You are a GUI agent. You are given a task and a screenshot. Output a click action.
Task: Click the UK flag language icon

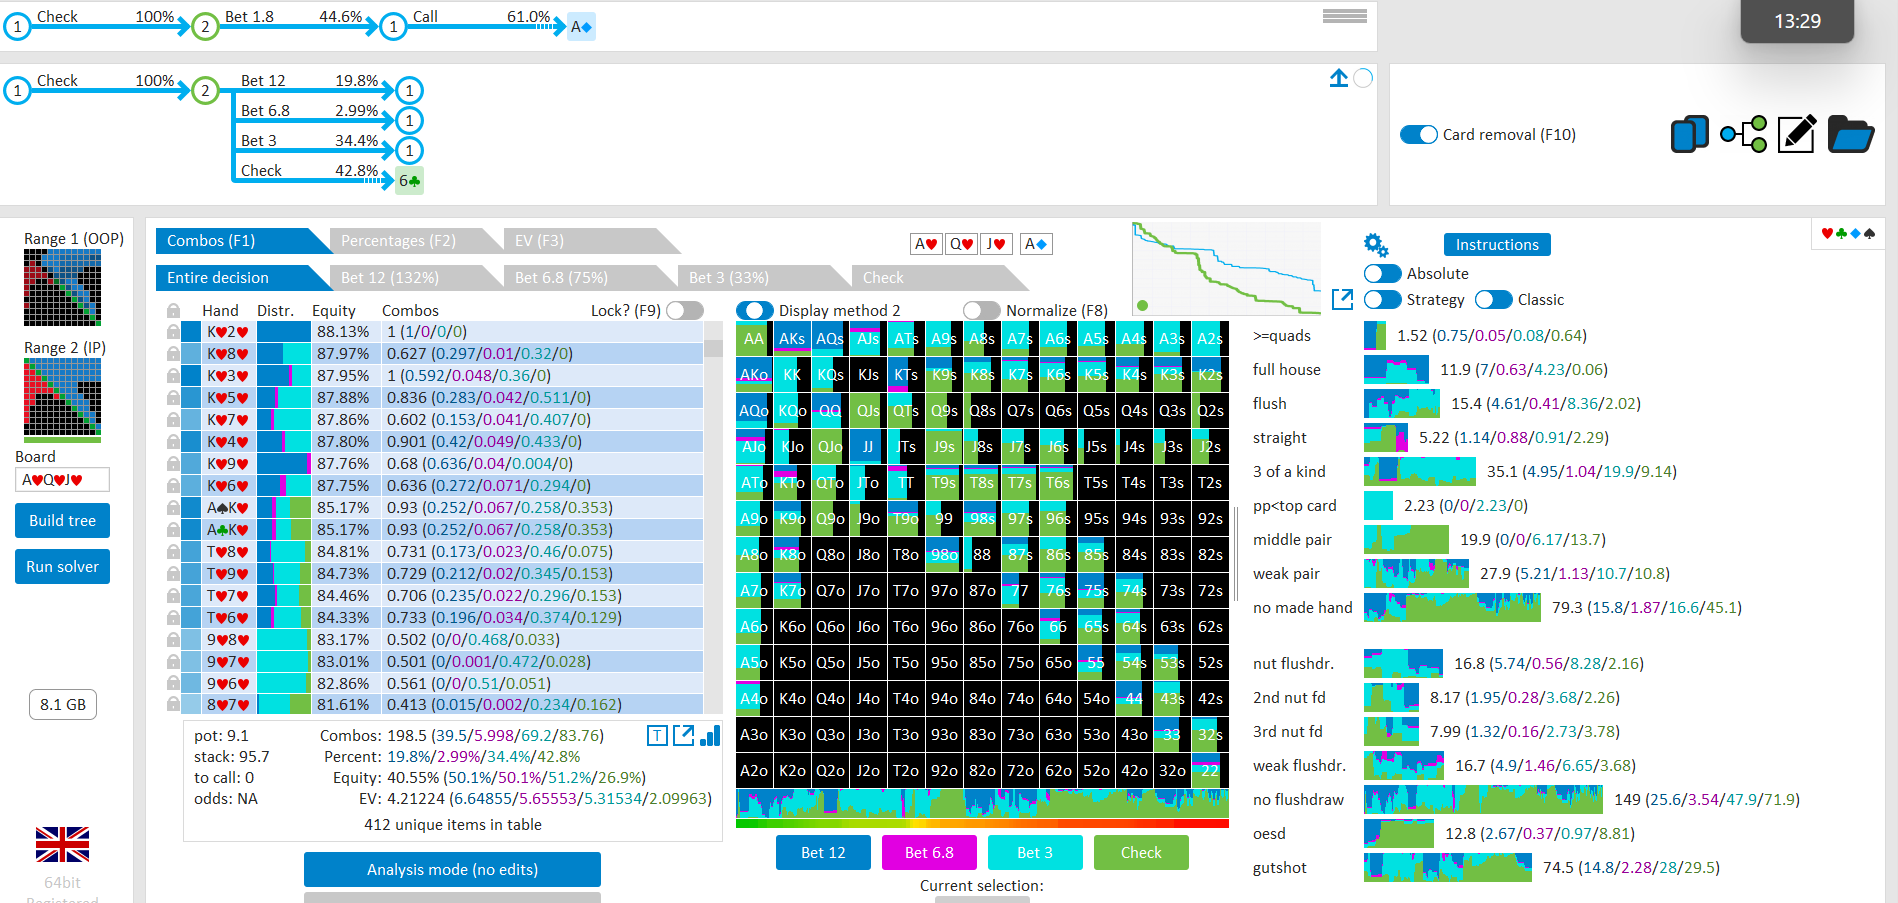(x=62, y=844)
